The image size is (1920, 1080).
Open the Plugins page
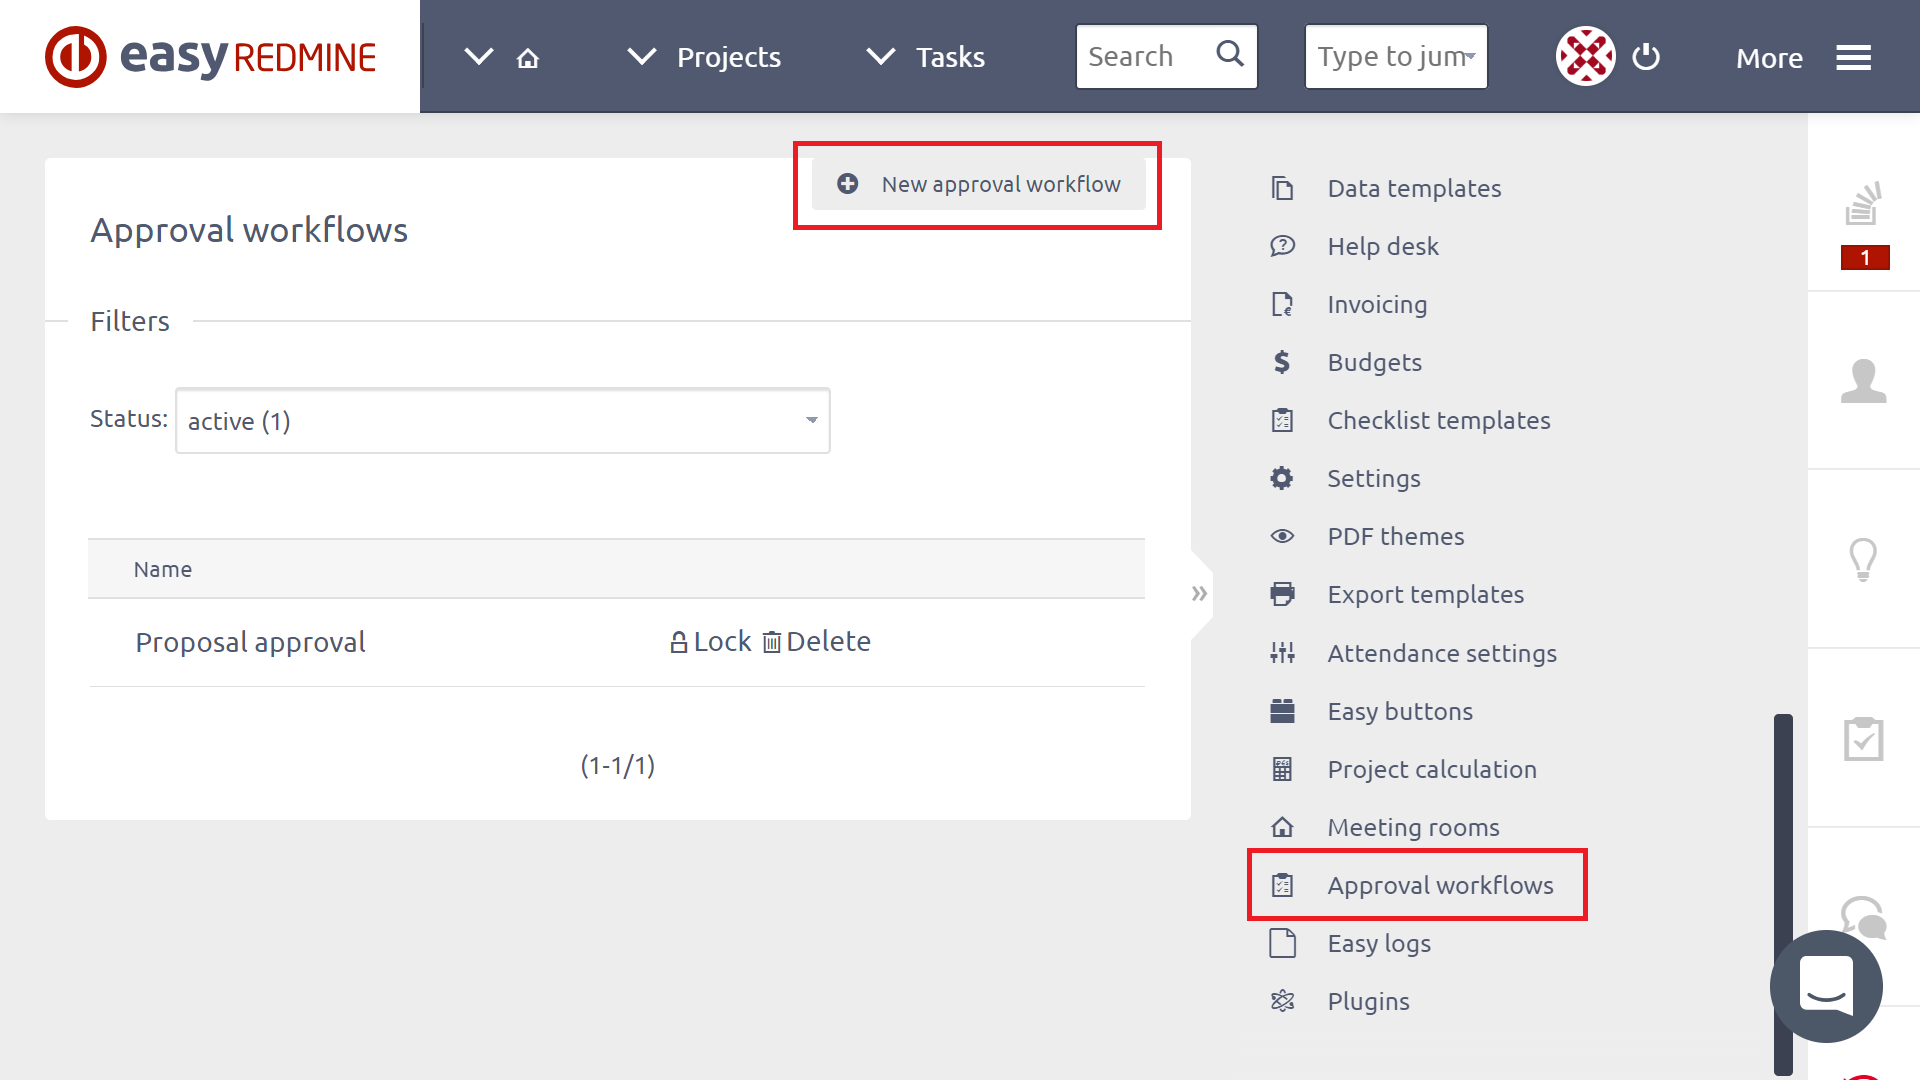coord(1368,1001)
